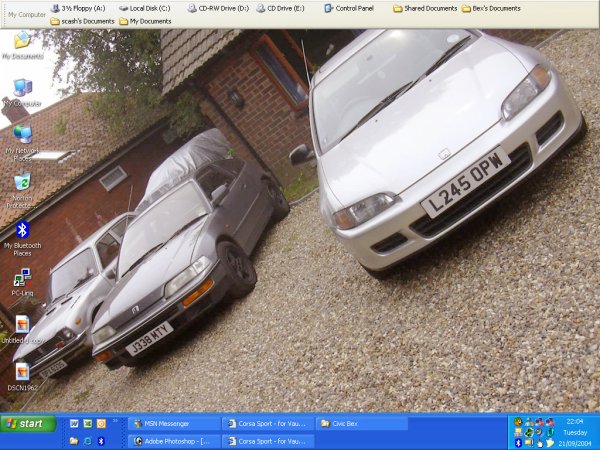Click the system tray clock
Screen dimensions: 600x450
574,422
